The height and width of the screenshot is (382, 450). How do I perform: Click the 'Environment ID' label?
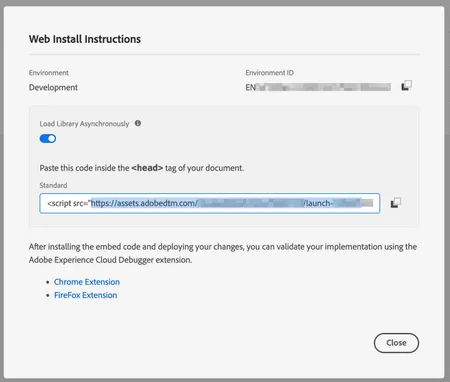coord(269,73)
